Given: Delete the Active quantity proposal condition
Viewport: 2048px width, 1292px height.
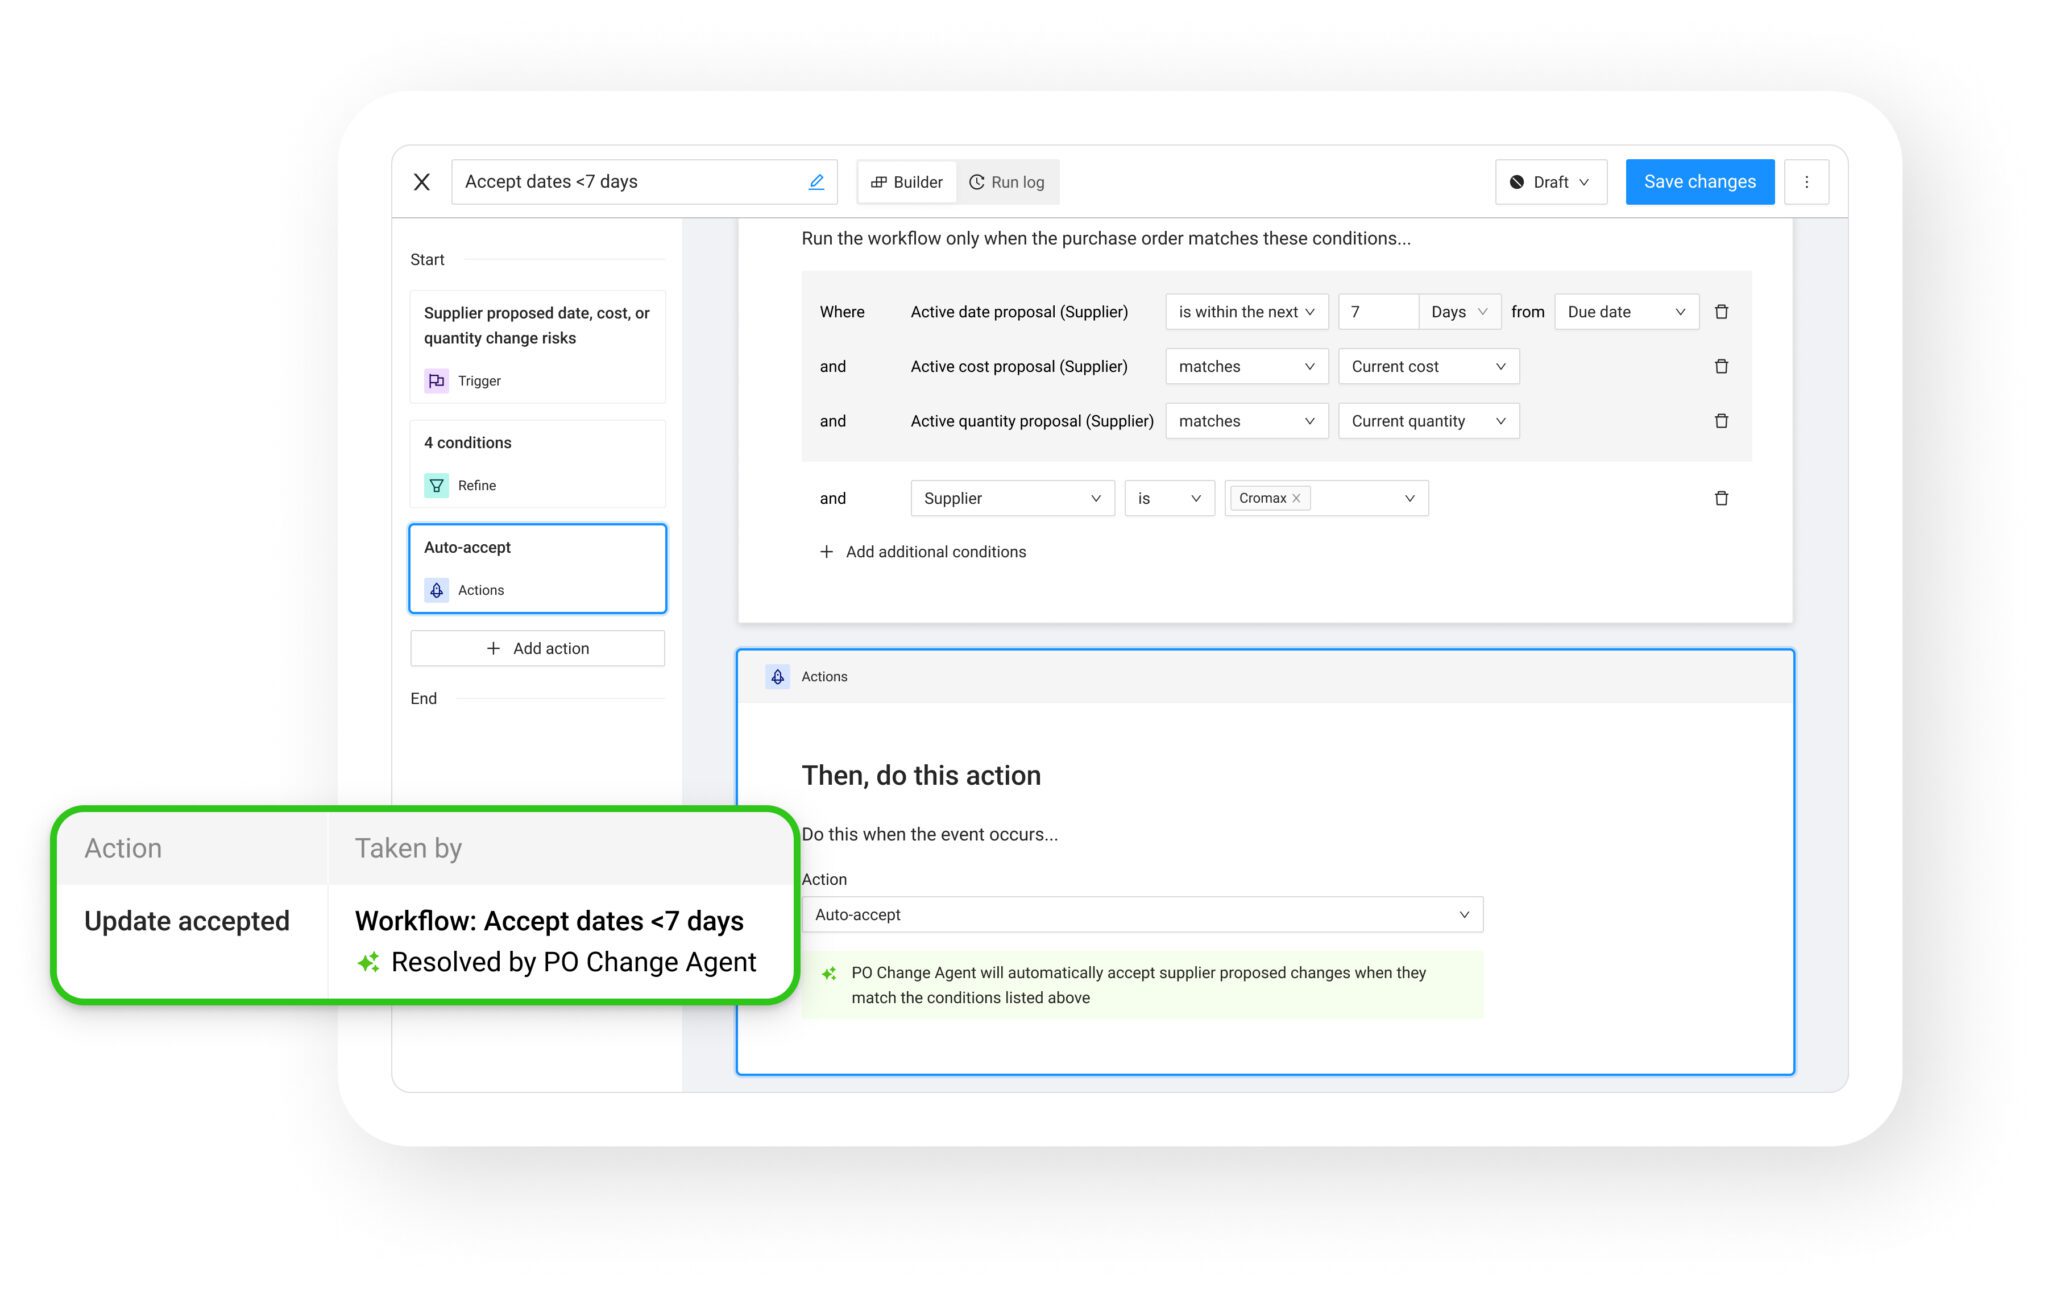Looking at the screenshot, I should [1721, 421].
